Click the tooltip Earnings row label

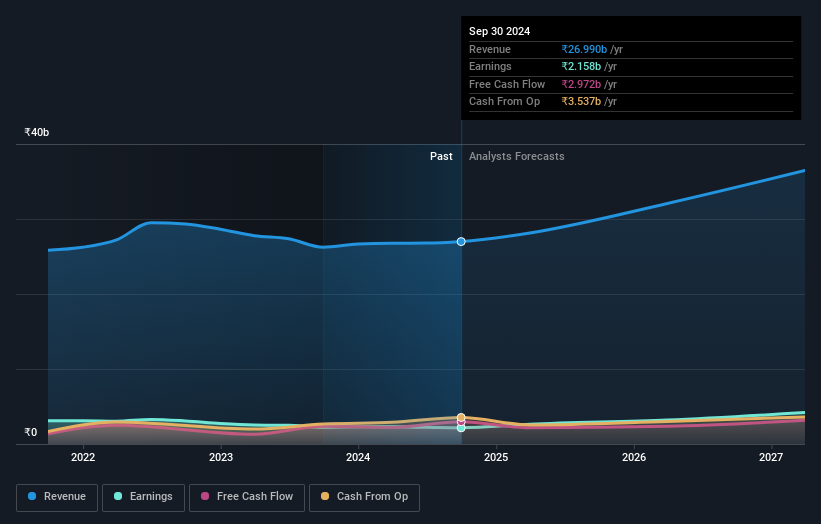coord(490,66)
